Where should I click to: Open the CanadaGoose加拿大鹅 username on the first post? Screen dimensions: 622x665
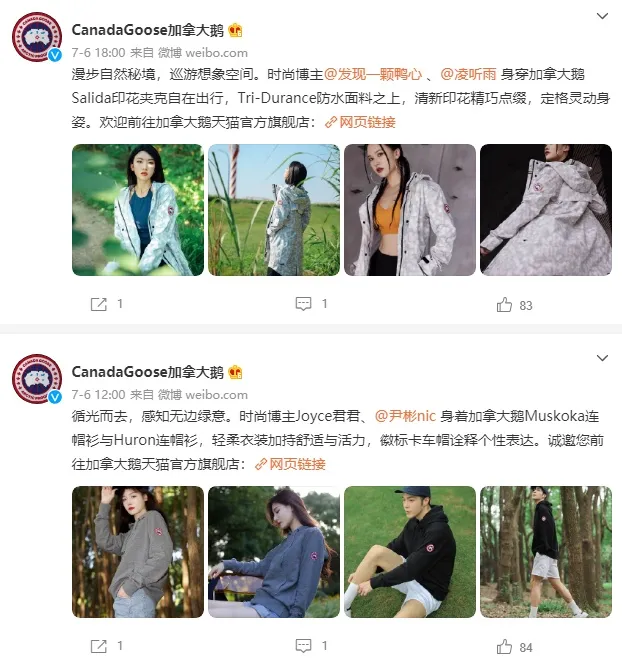pos(148,30)
